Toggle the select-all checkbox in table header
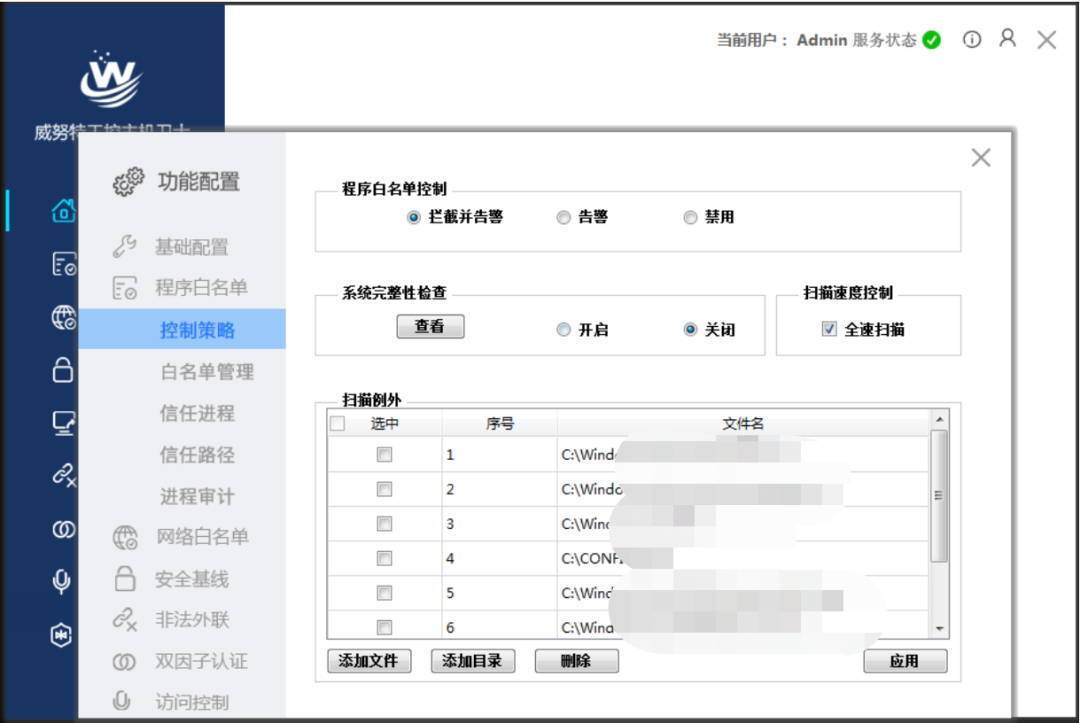 (338, 423)
